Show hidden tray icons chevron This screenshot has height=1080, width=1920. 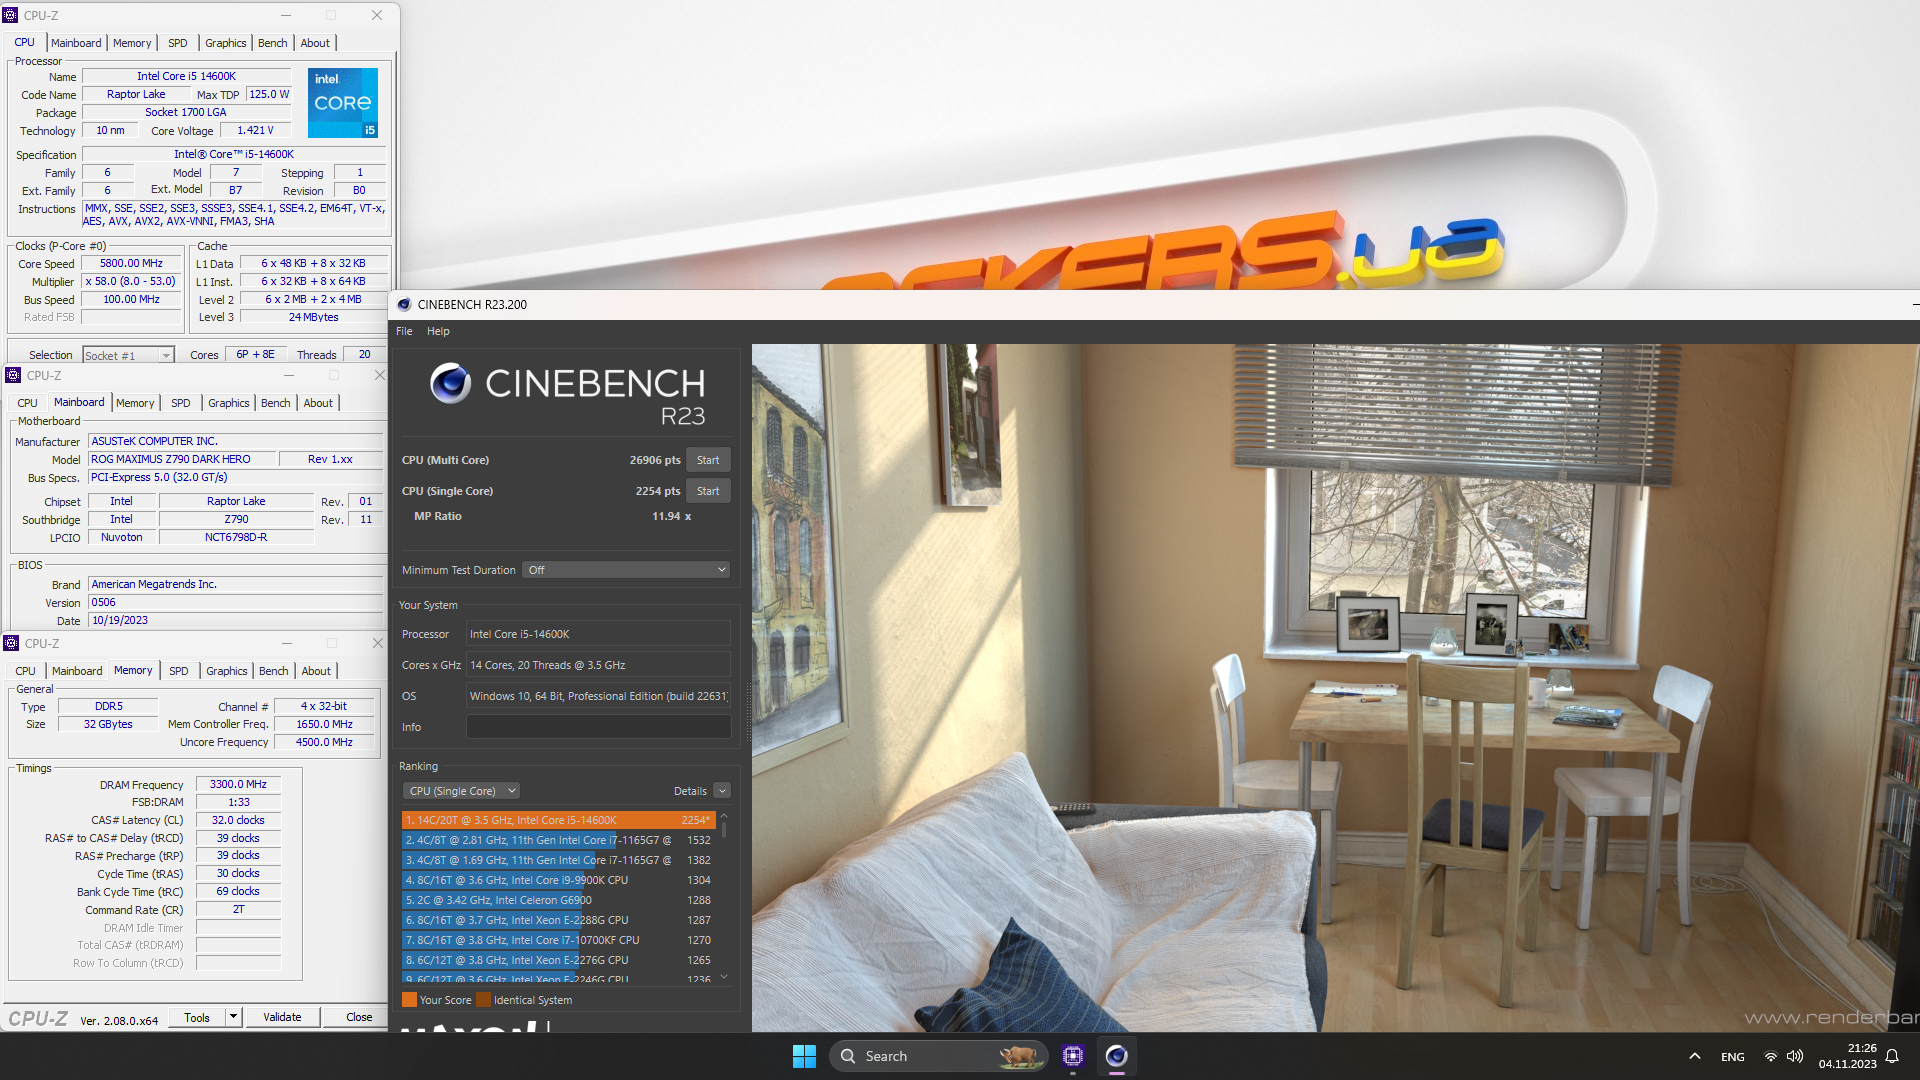[1694, 1056]
